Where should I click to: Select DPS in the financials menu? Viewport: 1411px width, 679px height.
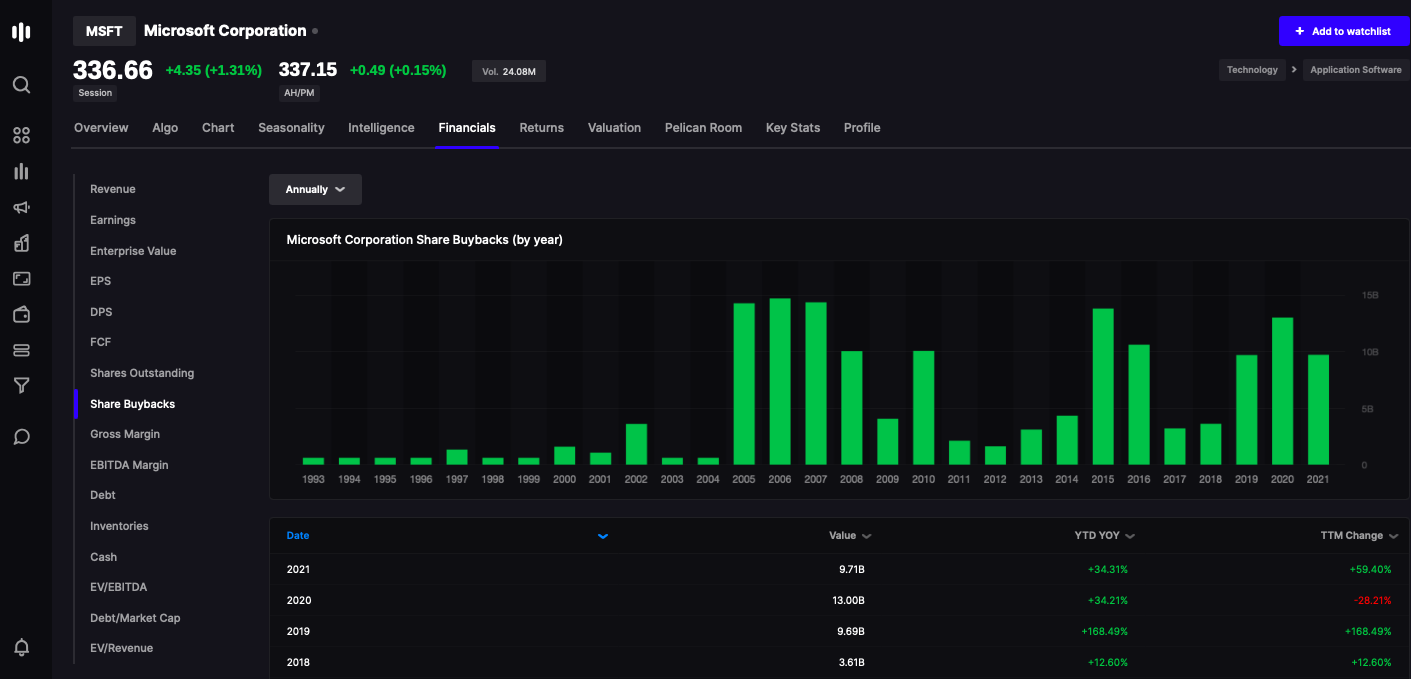tap(101, 312)
